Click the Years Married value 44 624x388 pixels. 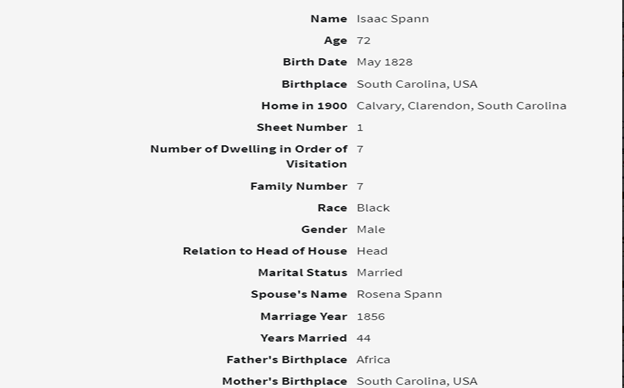363,338
